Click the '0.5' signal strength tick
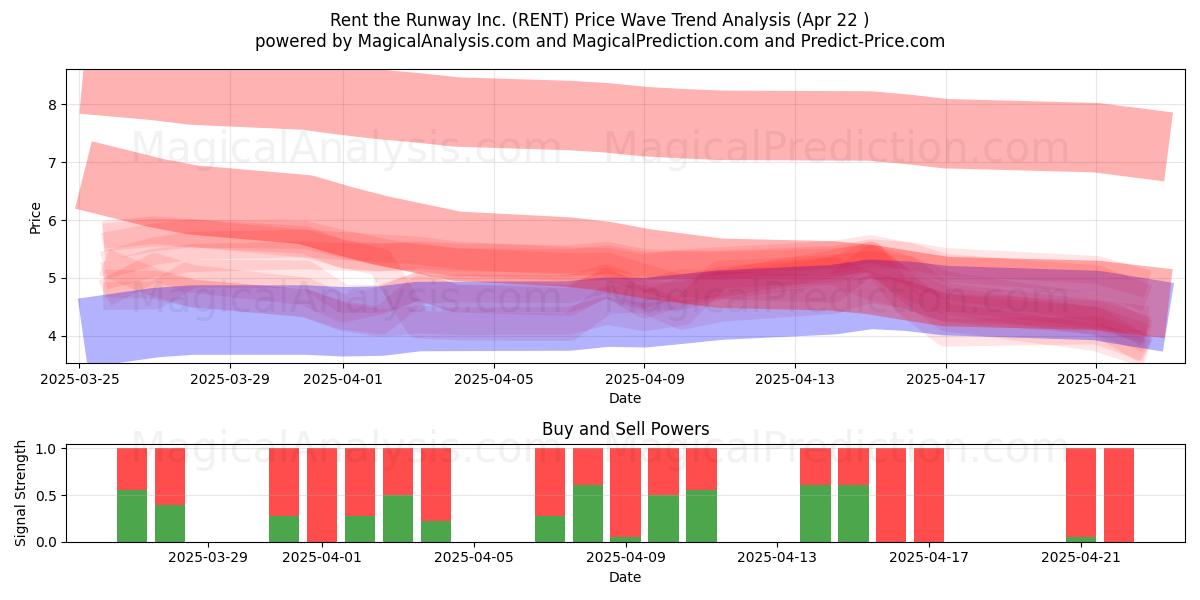Image resolution: width=1200 pixels, height=600 pixels. click(48, 495)
